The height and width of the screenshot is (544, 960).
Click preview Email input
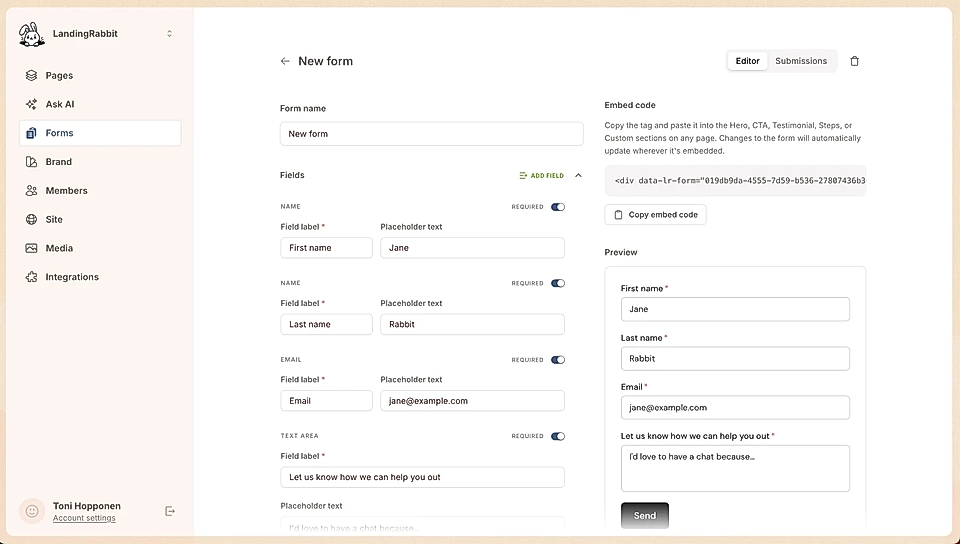pos(735,408)
